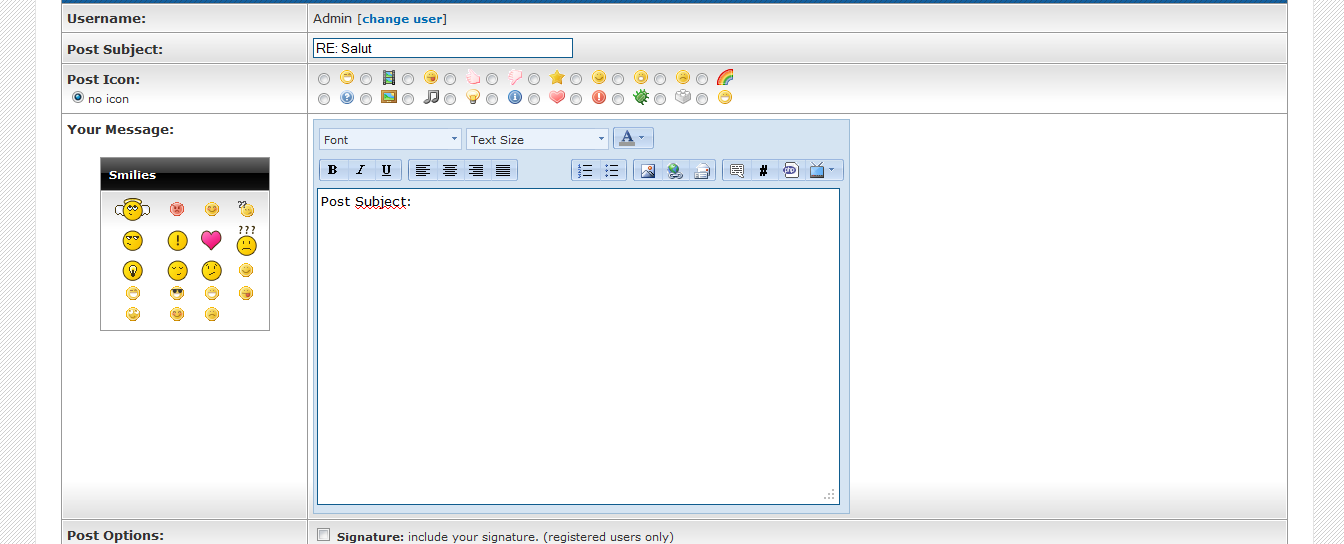Viewport: 1344px width, 544px height.
Task: Toggle bold formatting in the editor
Action: coord(333,171)
